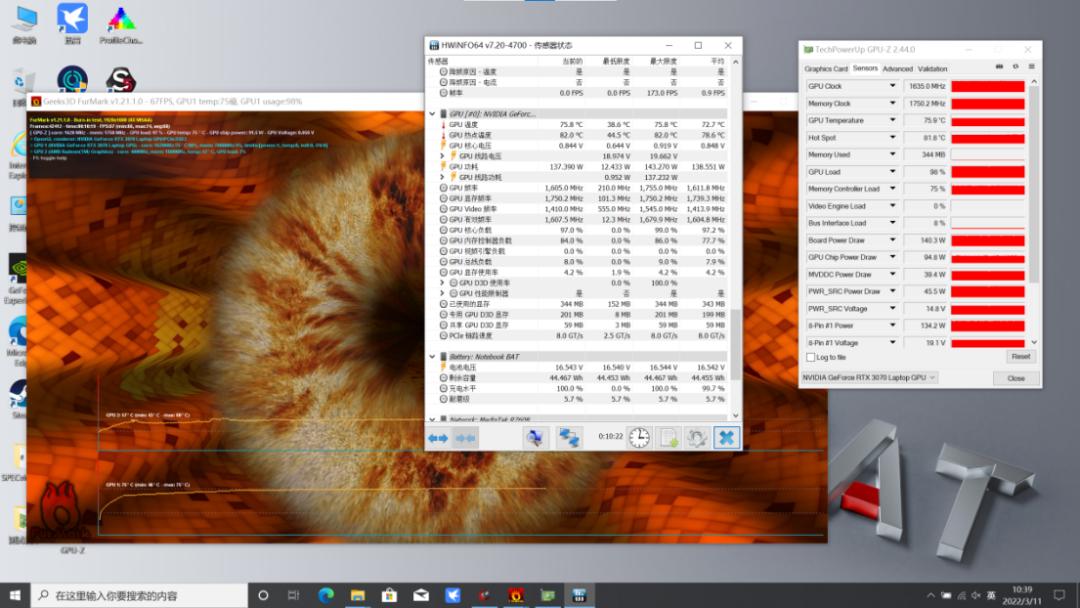Switch to the Advanced tab in GPU-Z
The height and width of the screenshot is (608, 1080).
897,69
